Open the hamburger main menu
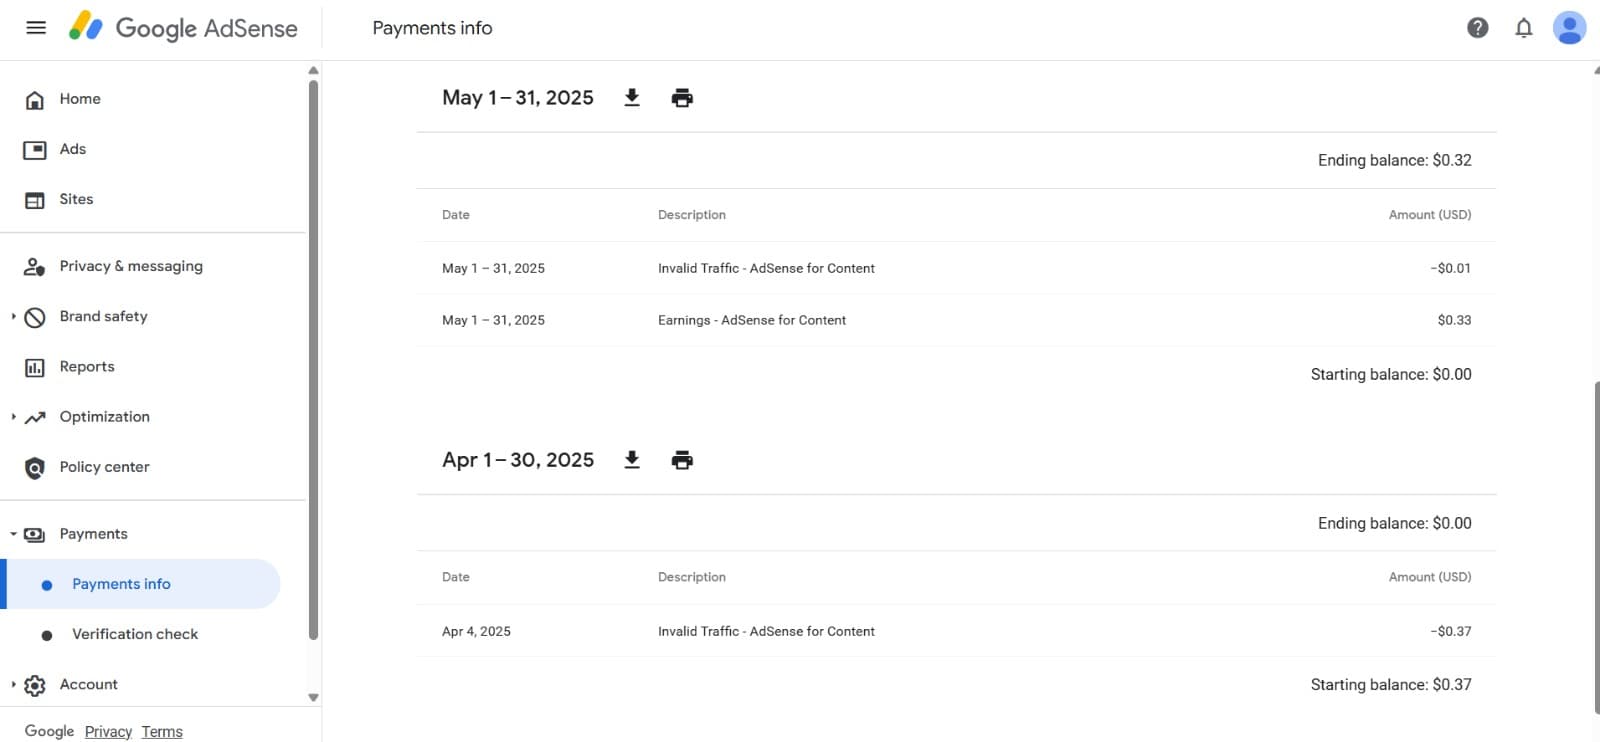This screenshot has height=742, width=1600. 36,28
